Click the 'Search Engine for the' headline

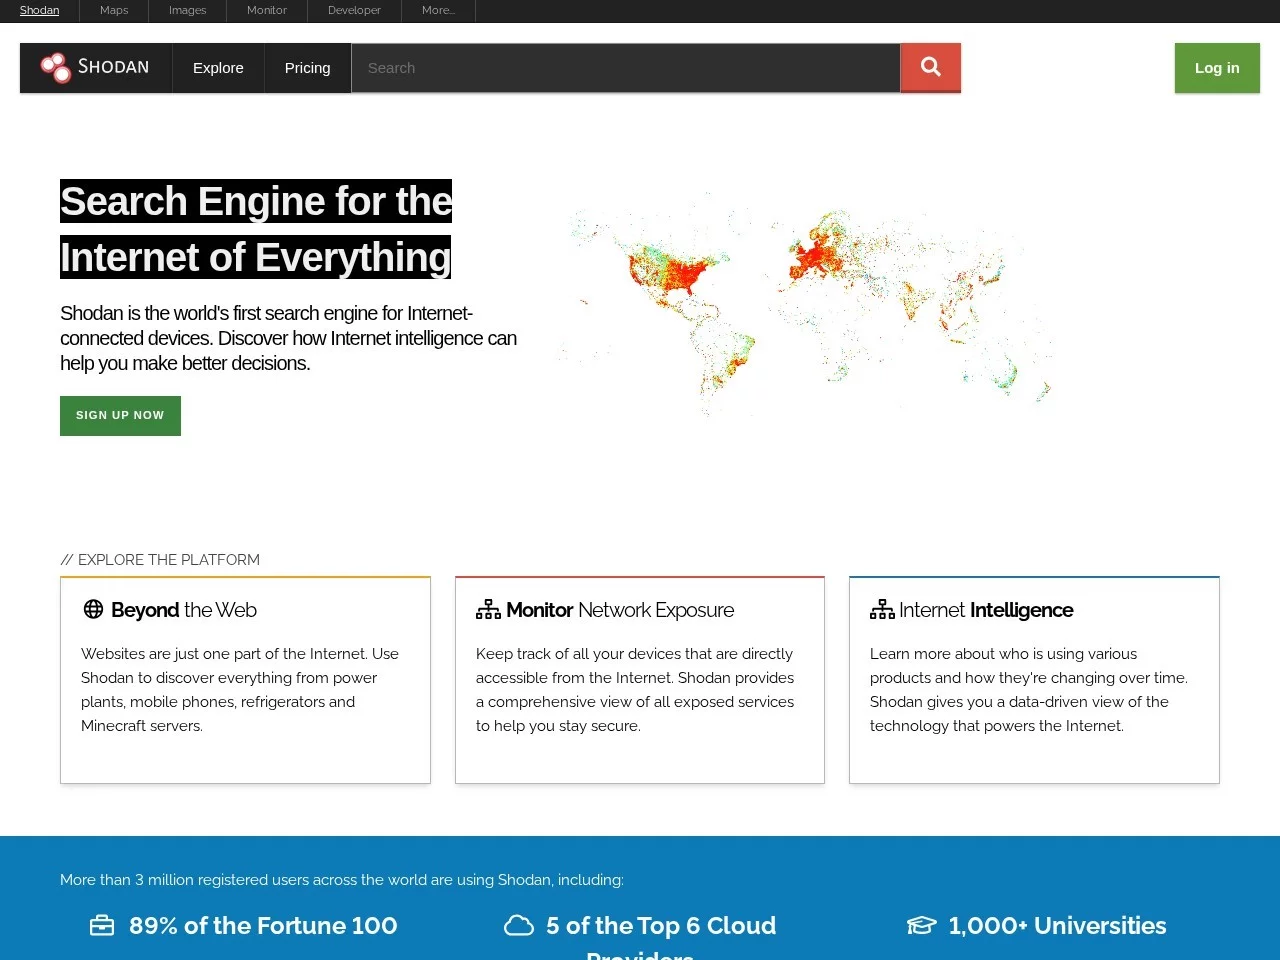pos(256,201)
